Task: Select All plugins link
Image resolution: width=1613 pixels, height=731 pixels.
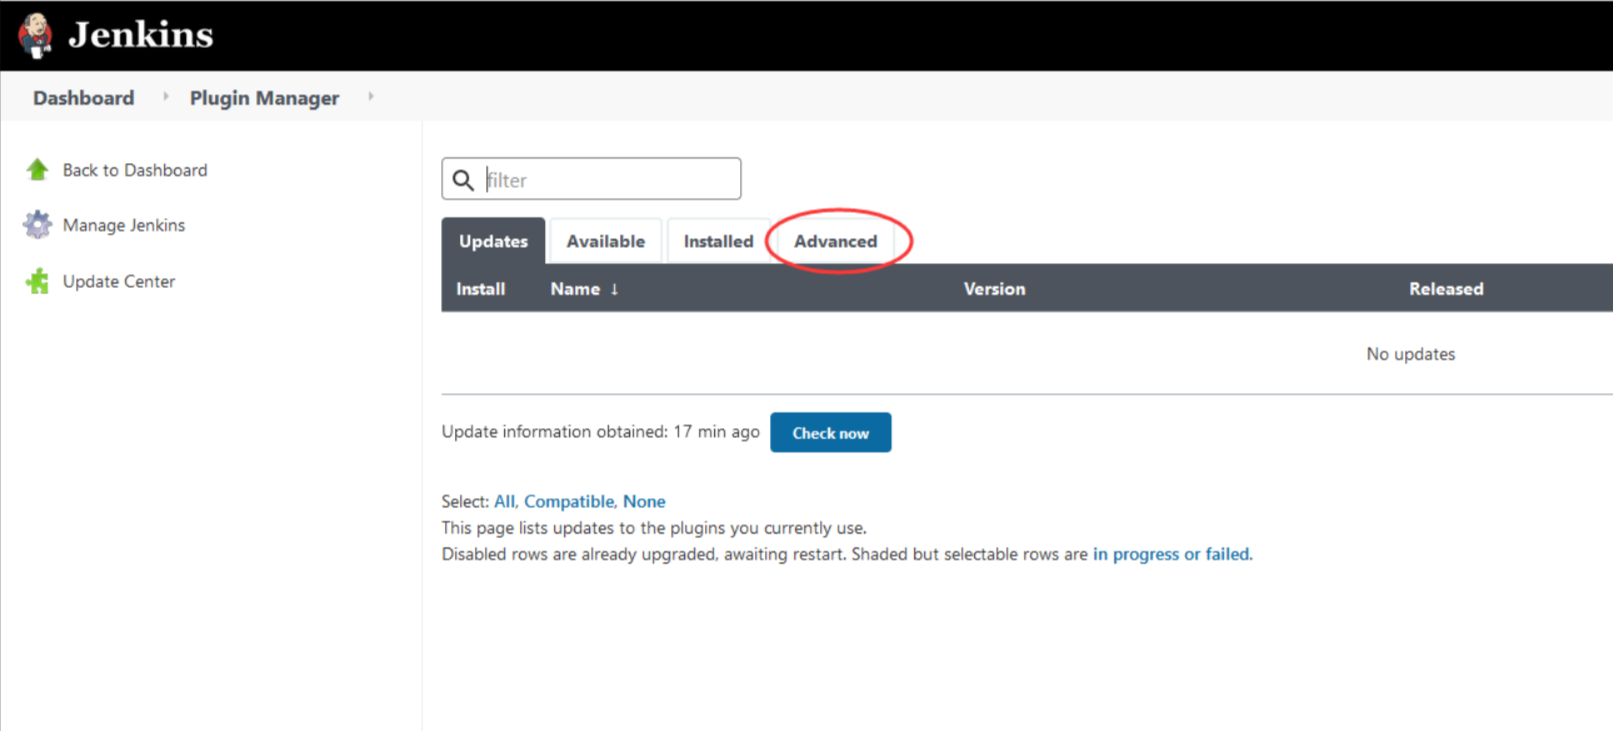Action: coord(504,501)
